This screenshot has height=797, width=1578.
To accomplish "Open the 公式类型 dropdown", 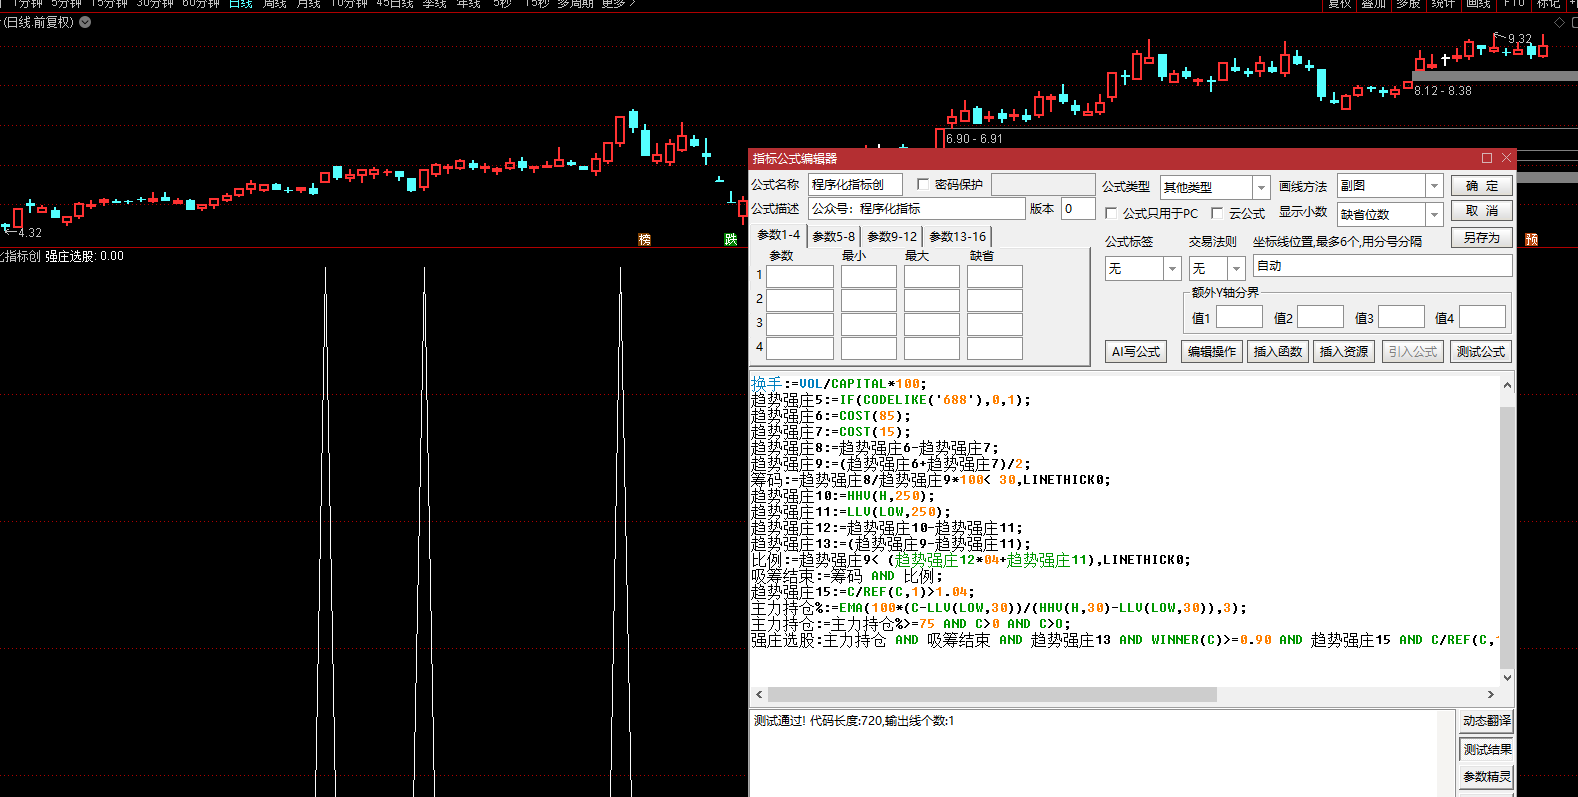I will [1261, 187].
